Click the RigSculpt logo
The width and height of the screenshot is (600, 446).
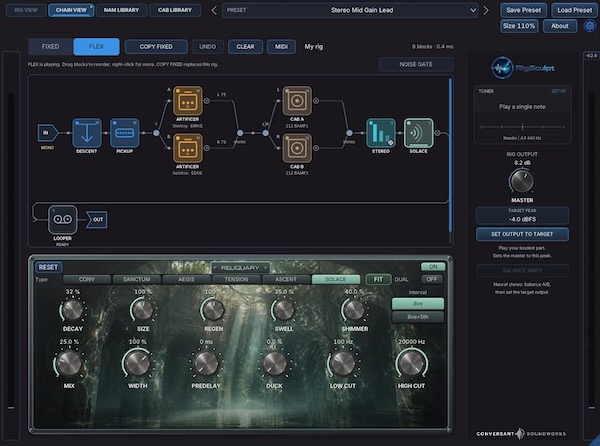click(x=523, y=68)
